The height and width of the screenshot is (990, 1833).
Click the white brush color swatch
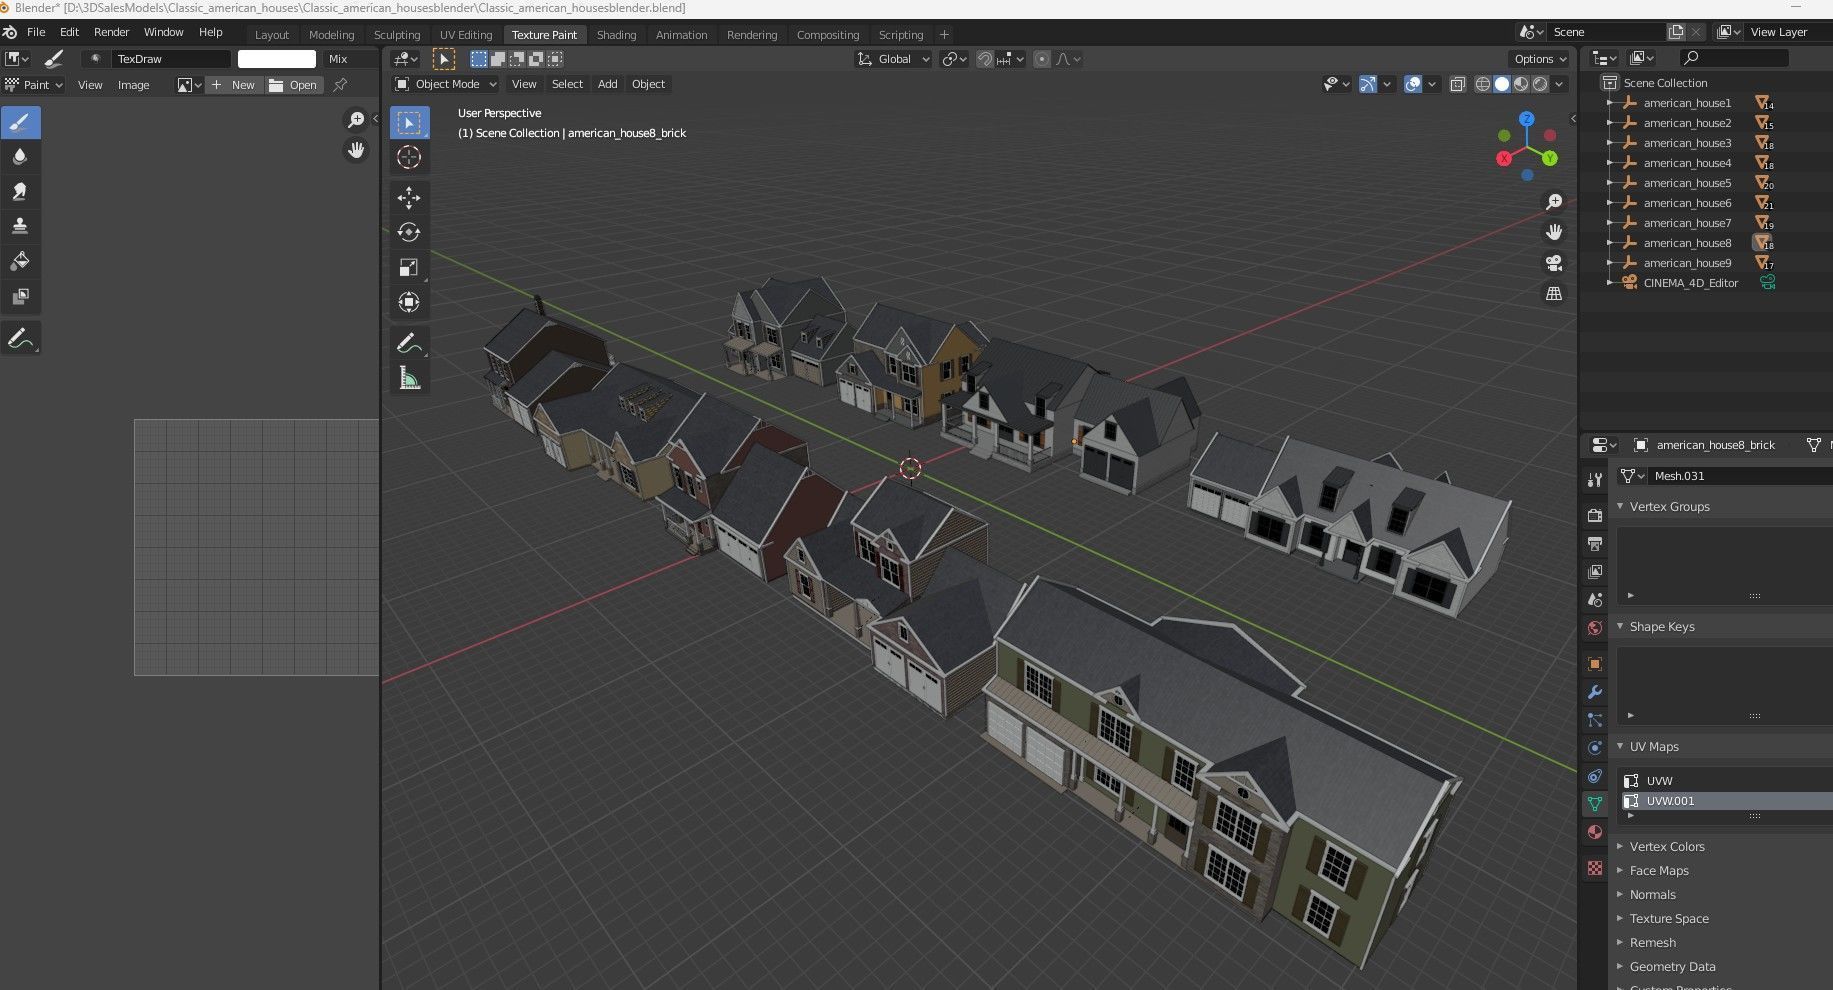(277, 59)
